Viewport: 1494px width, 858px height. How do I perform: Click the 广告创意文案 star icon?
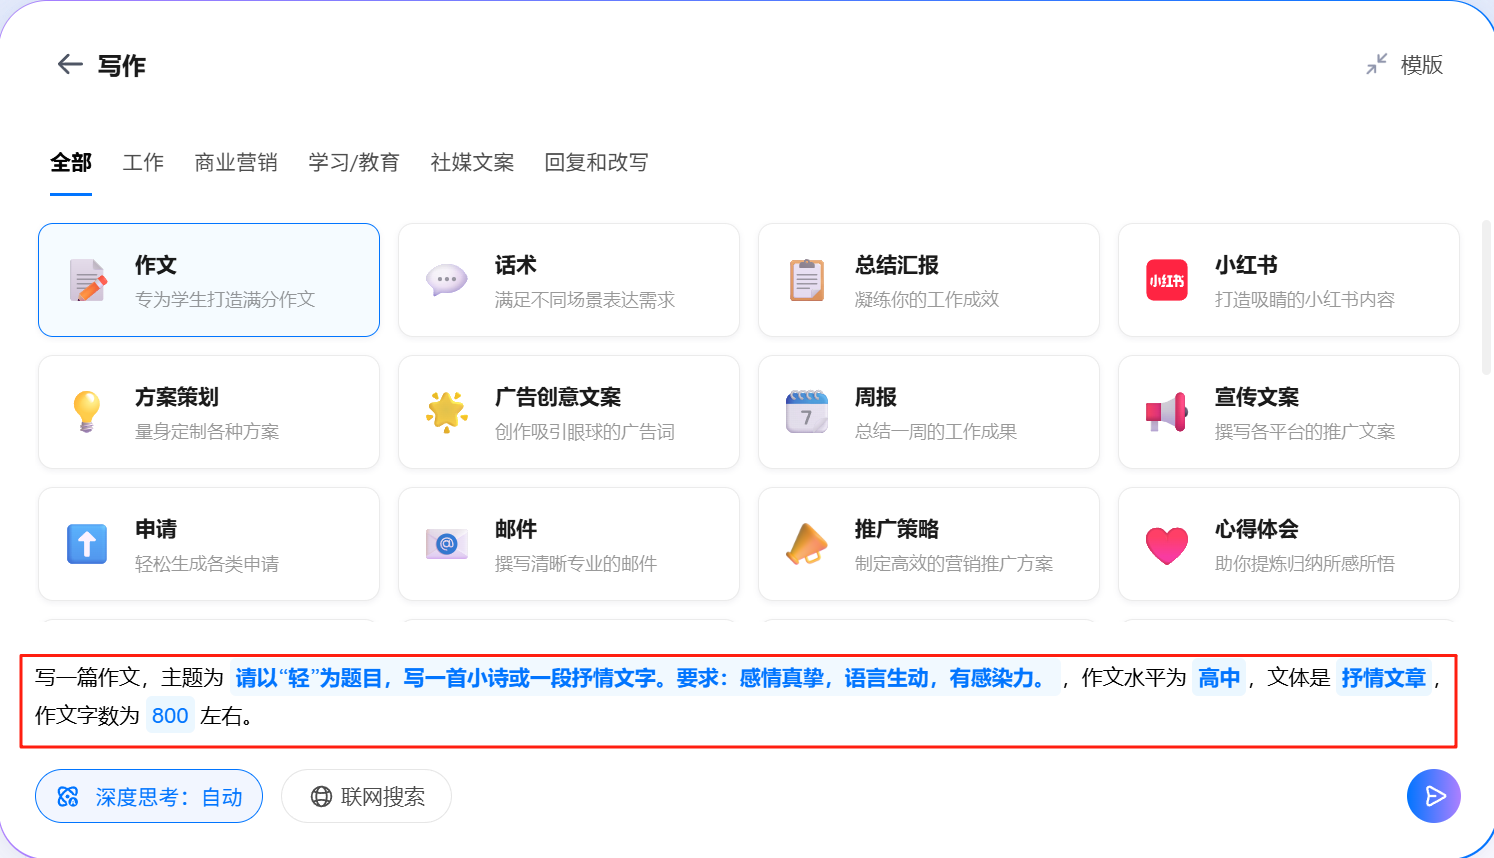tap(447, 411)
